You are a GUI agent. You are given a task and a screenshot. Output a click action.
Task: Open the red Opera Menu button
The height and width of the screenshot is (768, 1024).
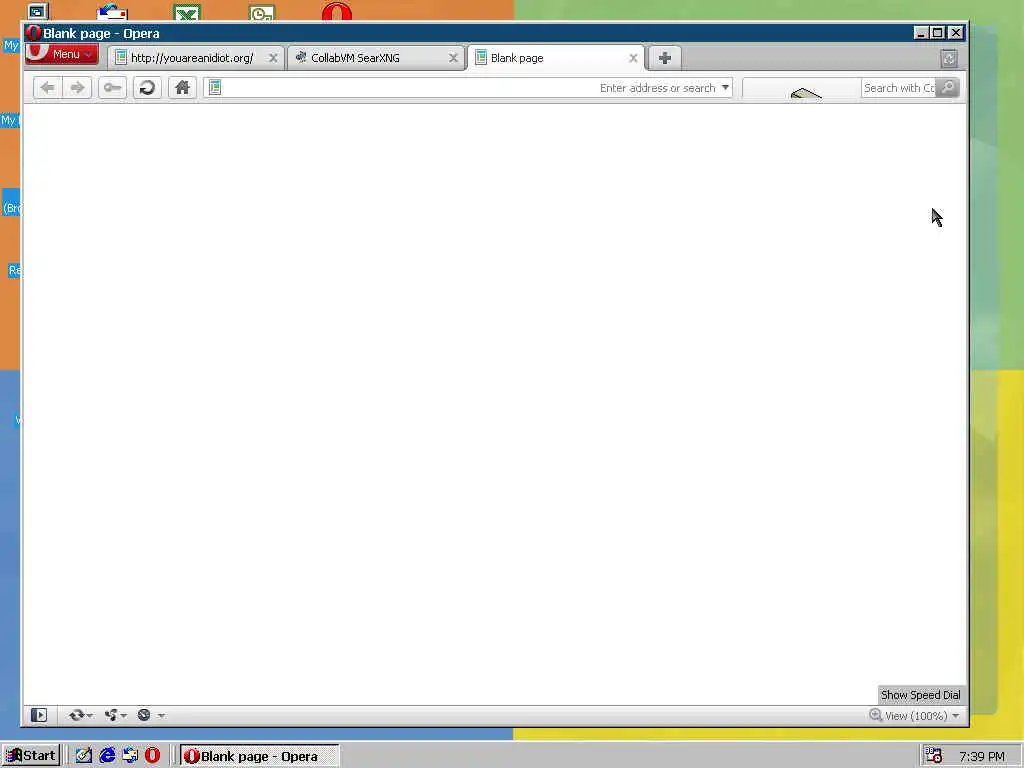tap(62, 54)
